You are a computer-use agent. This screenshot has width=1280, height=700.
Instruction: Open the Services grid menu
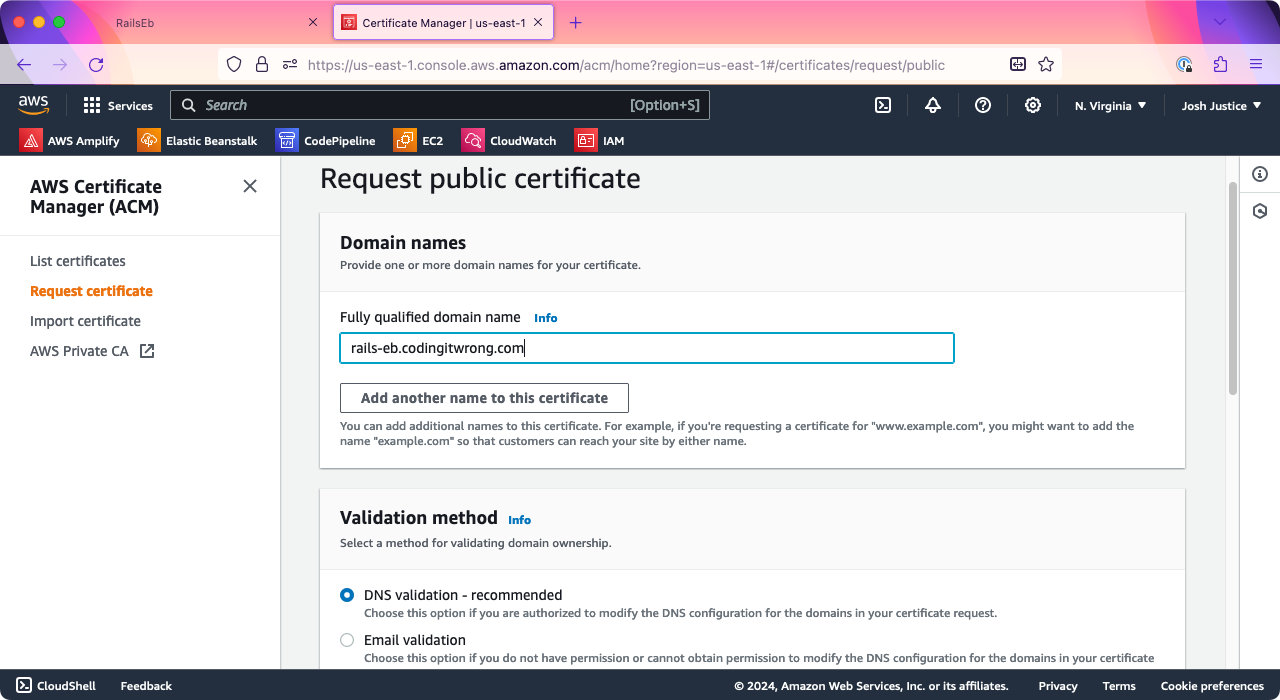[x=118, y=105]
